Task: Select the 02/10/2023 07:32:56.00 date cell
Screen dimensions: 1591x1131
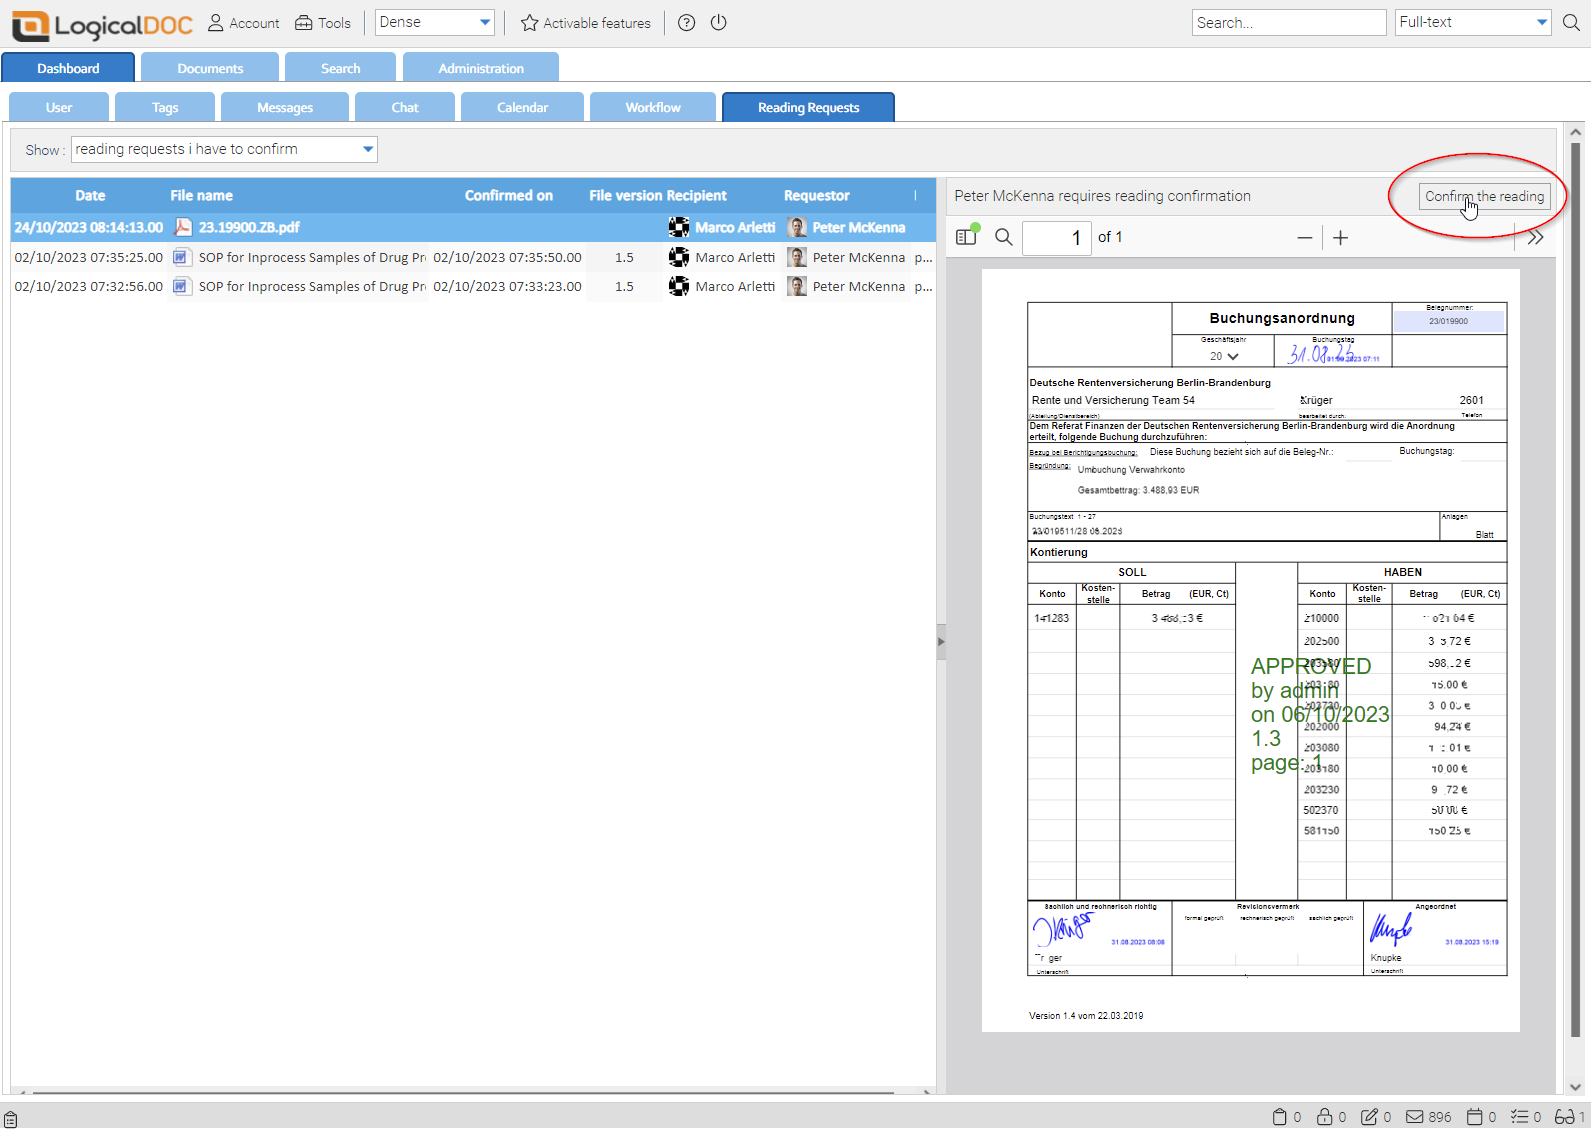Action: coord(89,286)
